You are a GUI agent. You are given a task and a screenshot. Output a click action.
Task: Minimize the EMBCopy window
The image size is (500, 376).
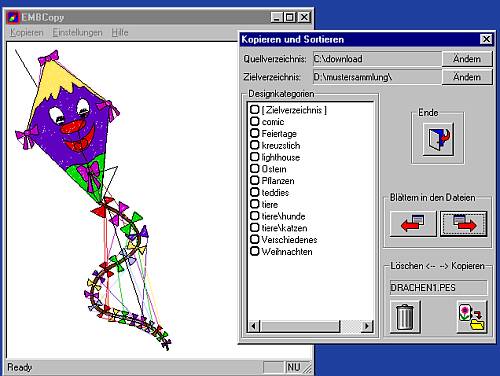(x=277, y=17)
